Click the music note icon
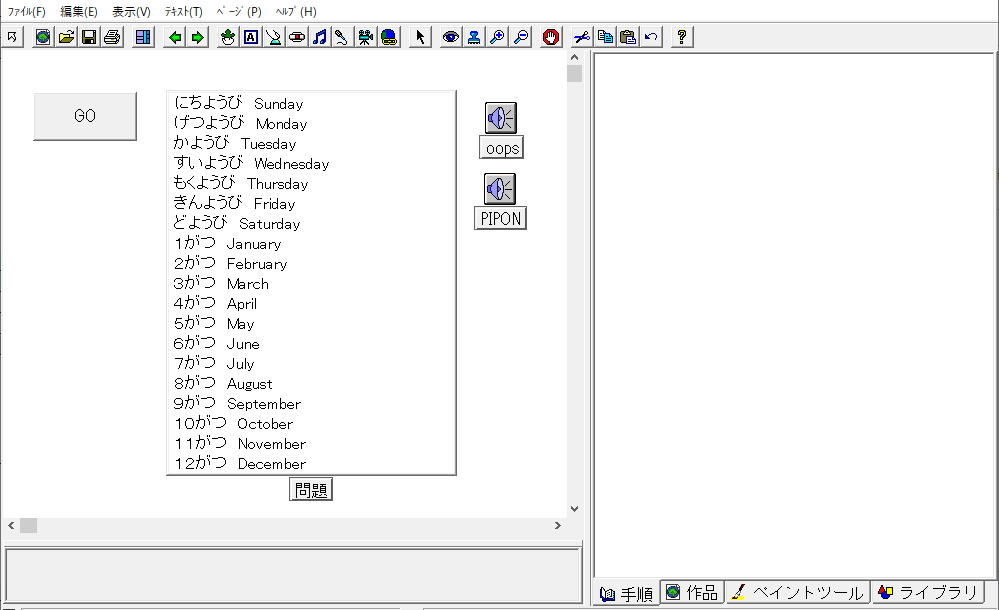Image resolution: width=999 pixels, height=610 pixels. coord(320,37)
